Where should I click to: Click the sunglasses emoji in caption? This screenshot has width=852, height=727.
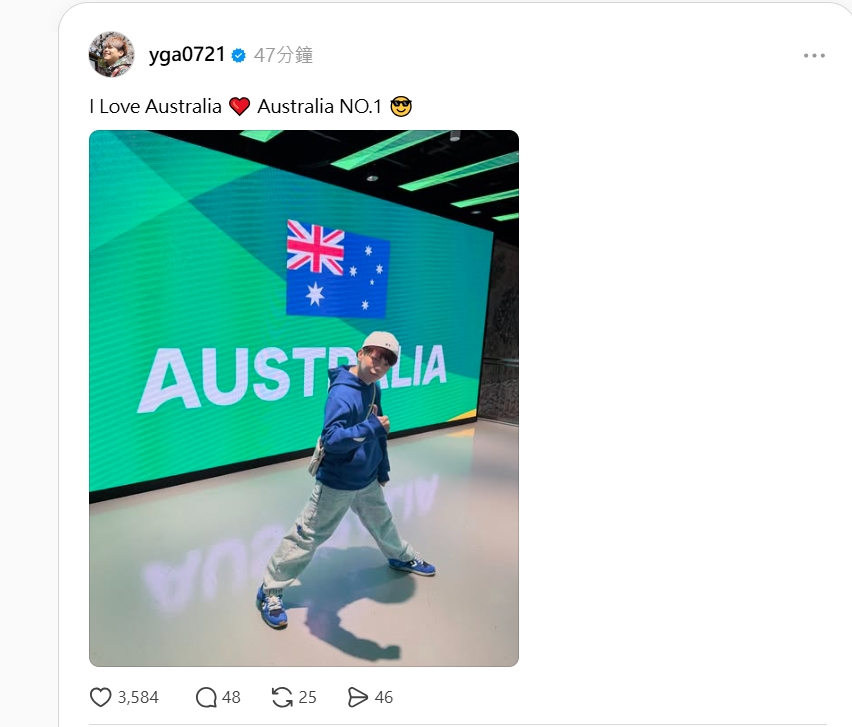(401, 106)
